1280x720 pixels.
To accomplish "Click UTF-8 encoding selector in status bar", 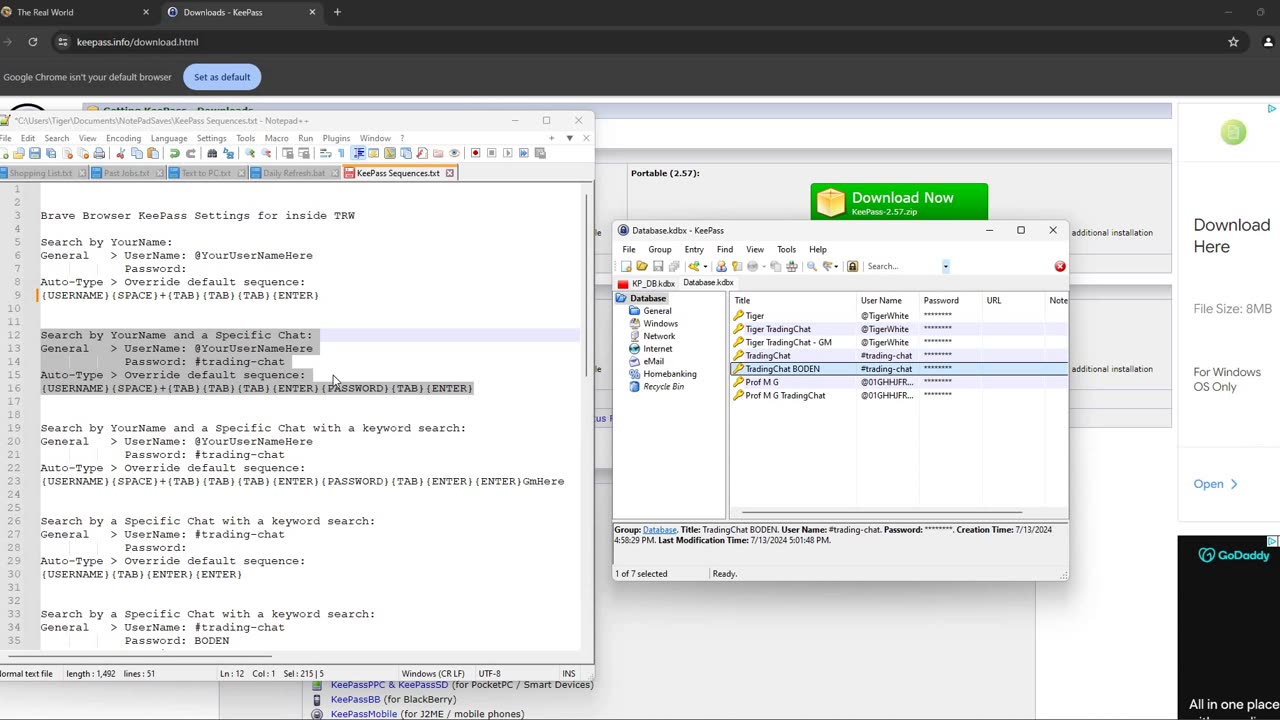I will [489, 673].
